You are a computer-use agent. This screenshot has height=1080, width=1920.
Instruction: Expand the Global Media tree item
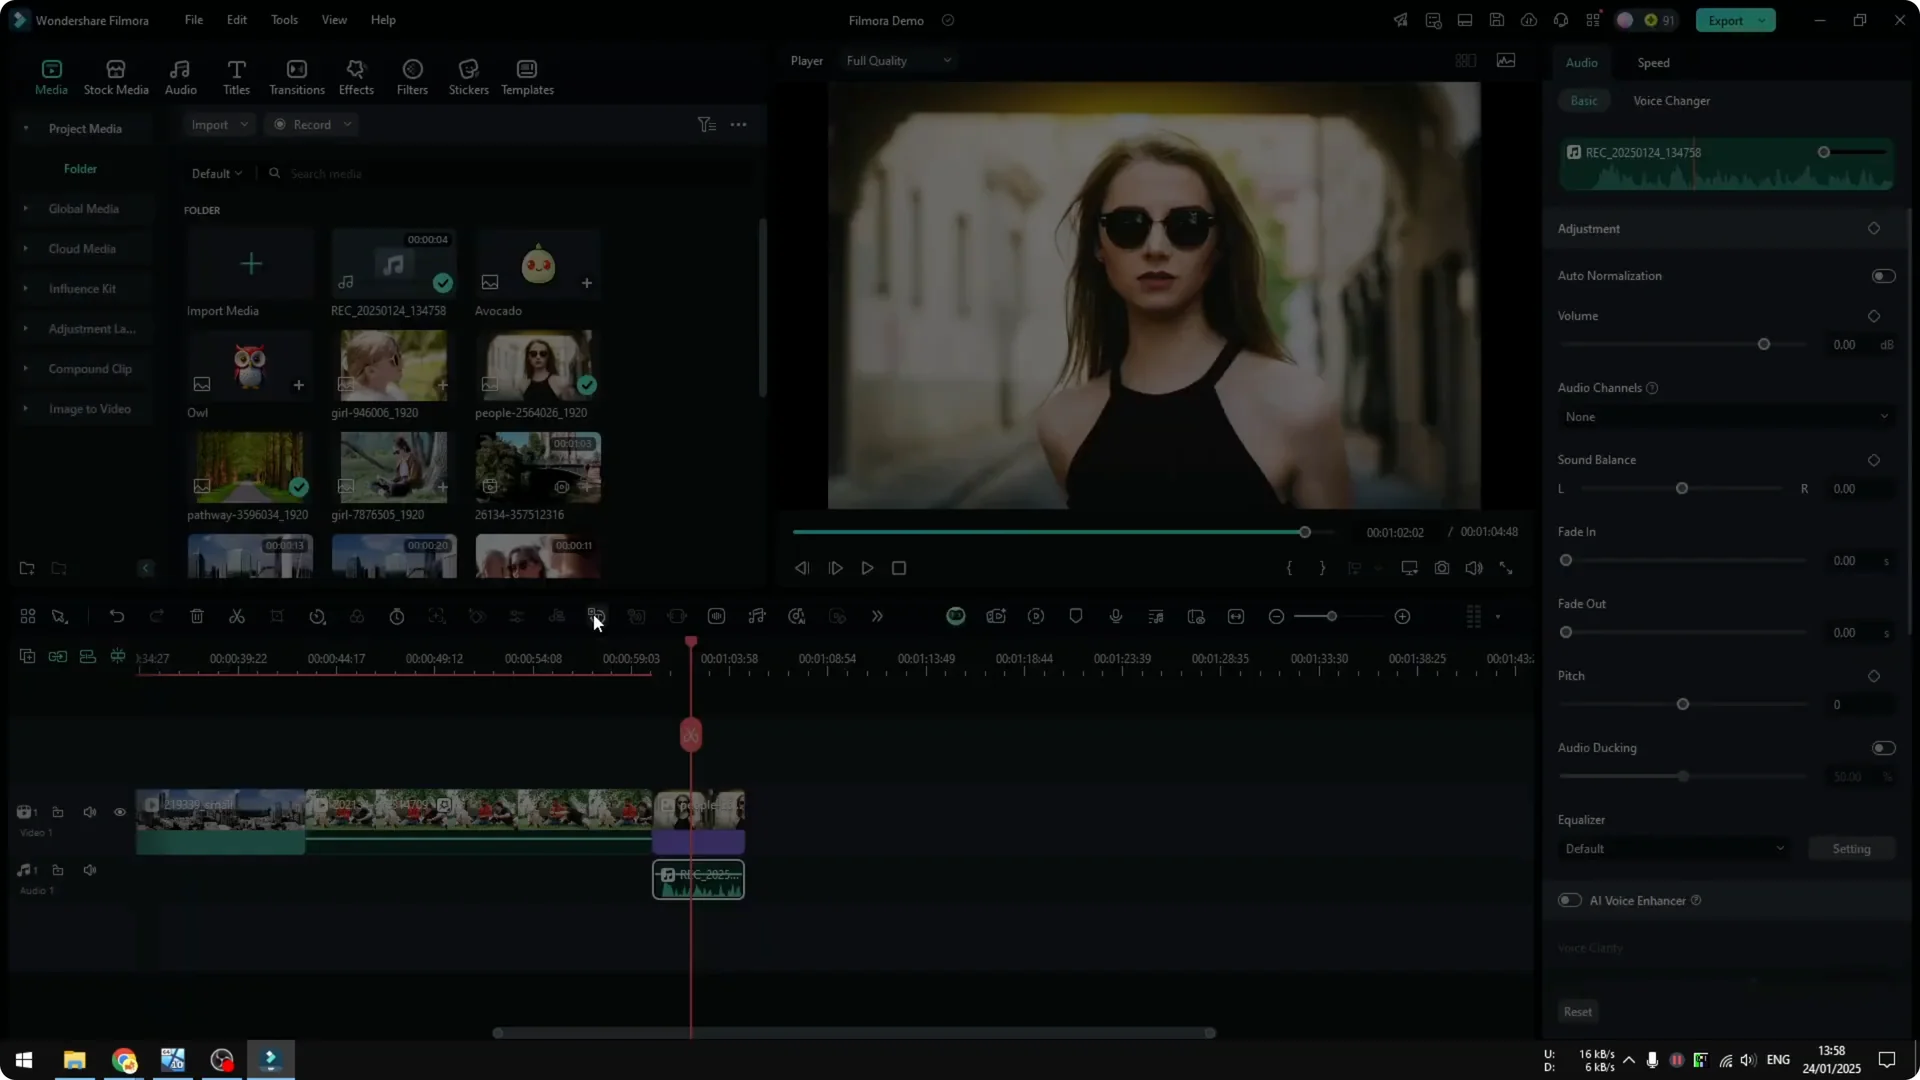click(x=26, y=208)
